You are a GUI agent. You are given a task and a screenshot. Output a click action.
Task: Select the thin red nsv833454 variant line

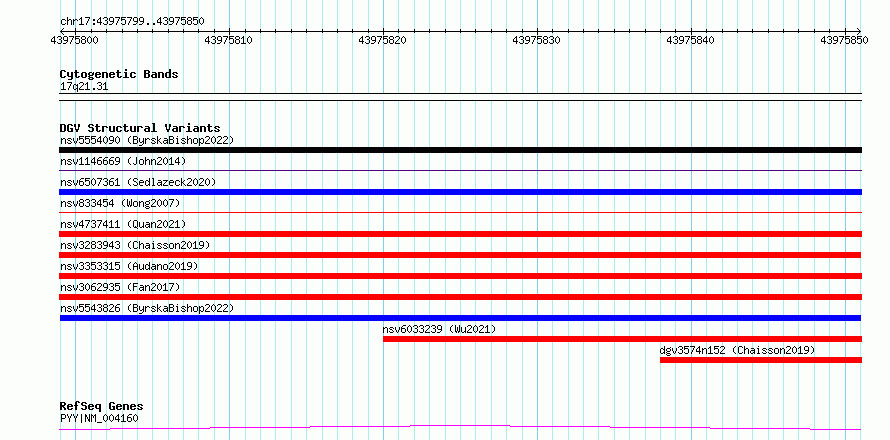[x=460, y=212]
